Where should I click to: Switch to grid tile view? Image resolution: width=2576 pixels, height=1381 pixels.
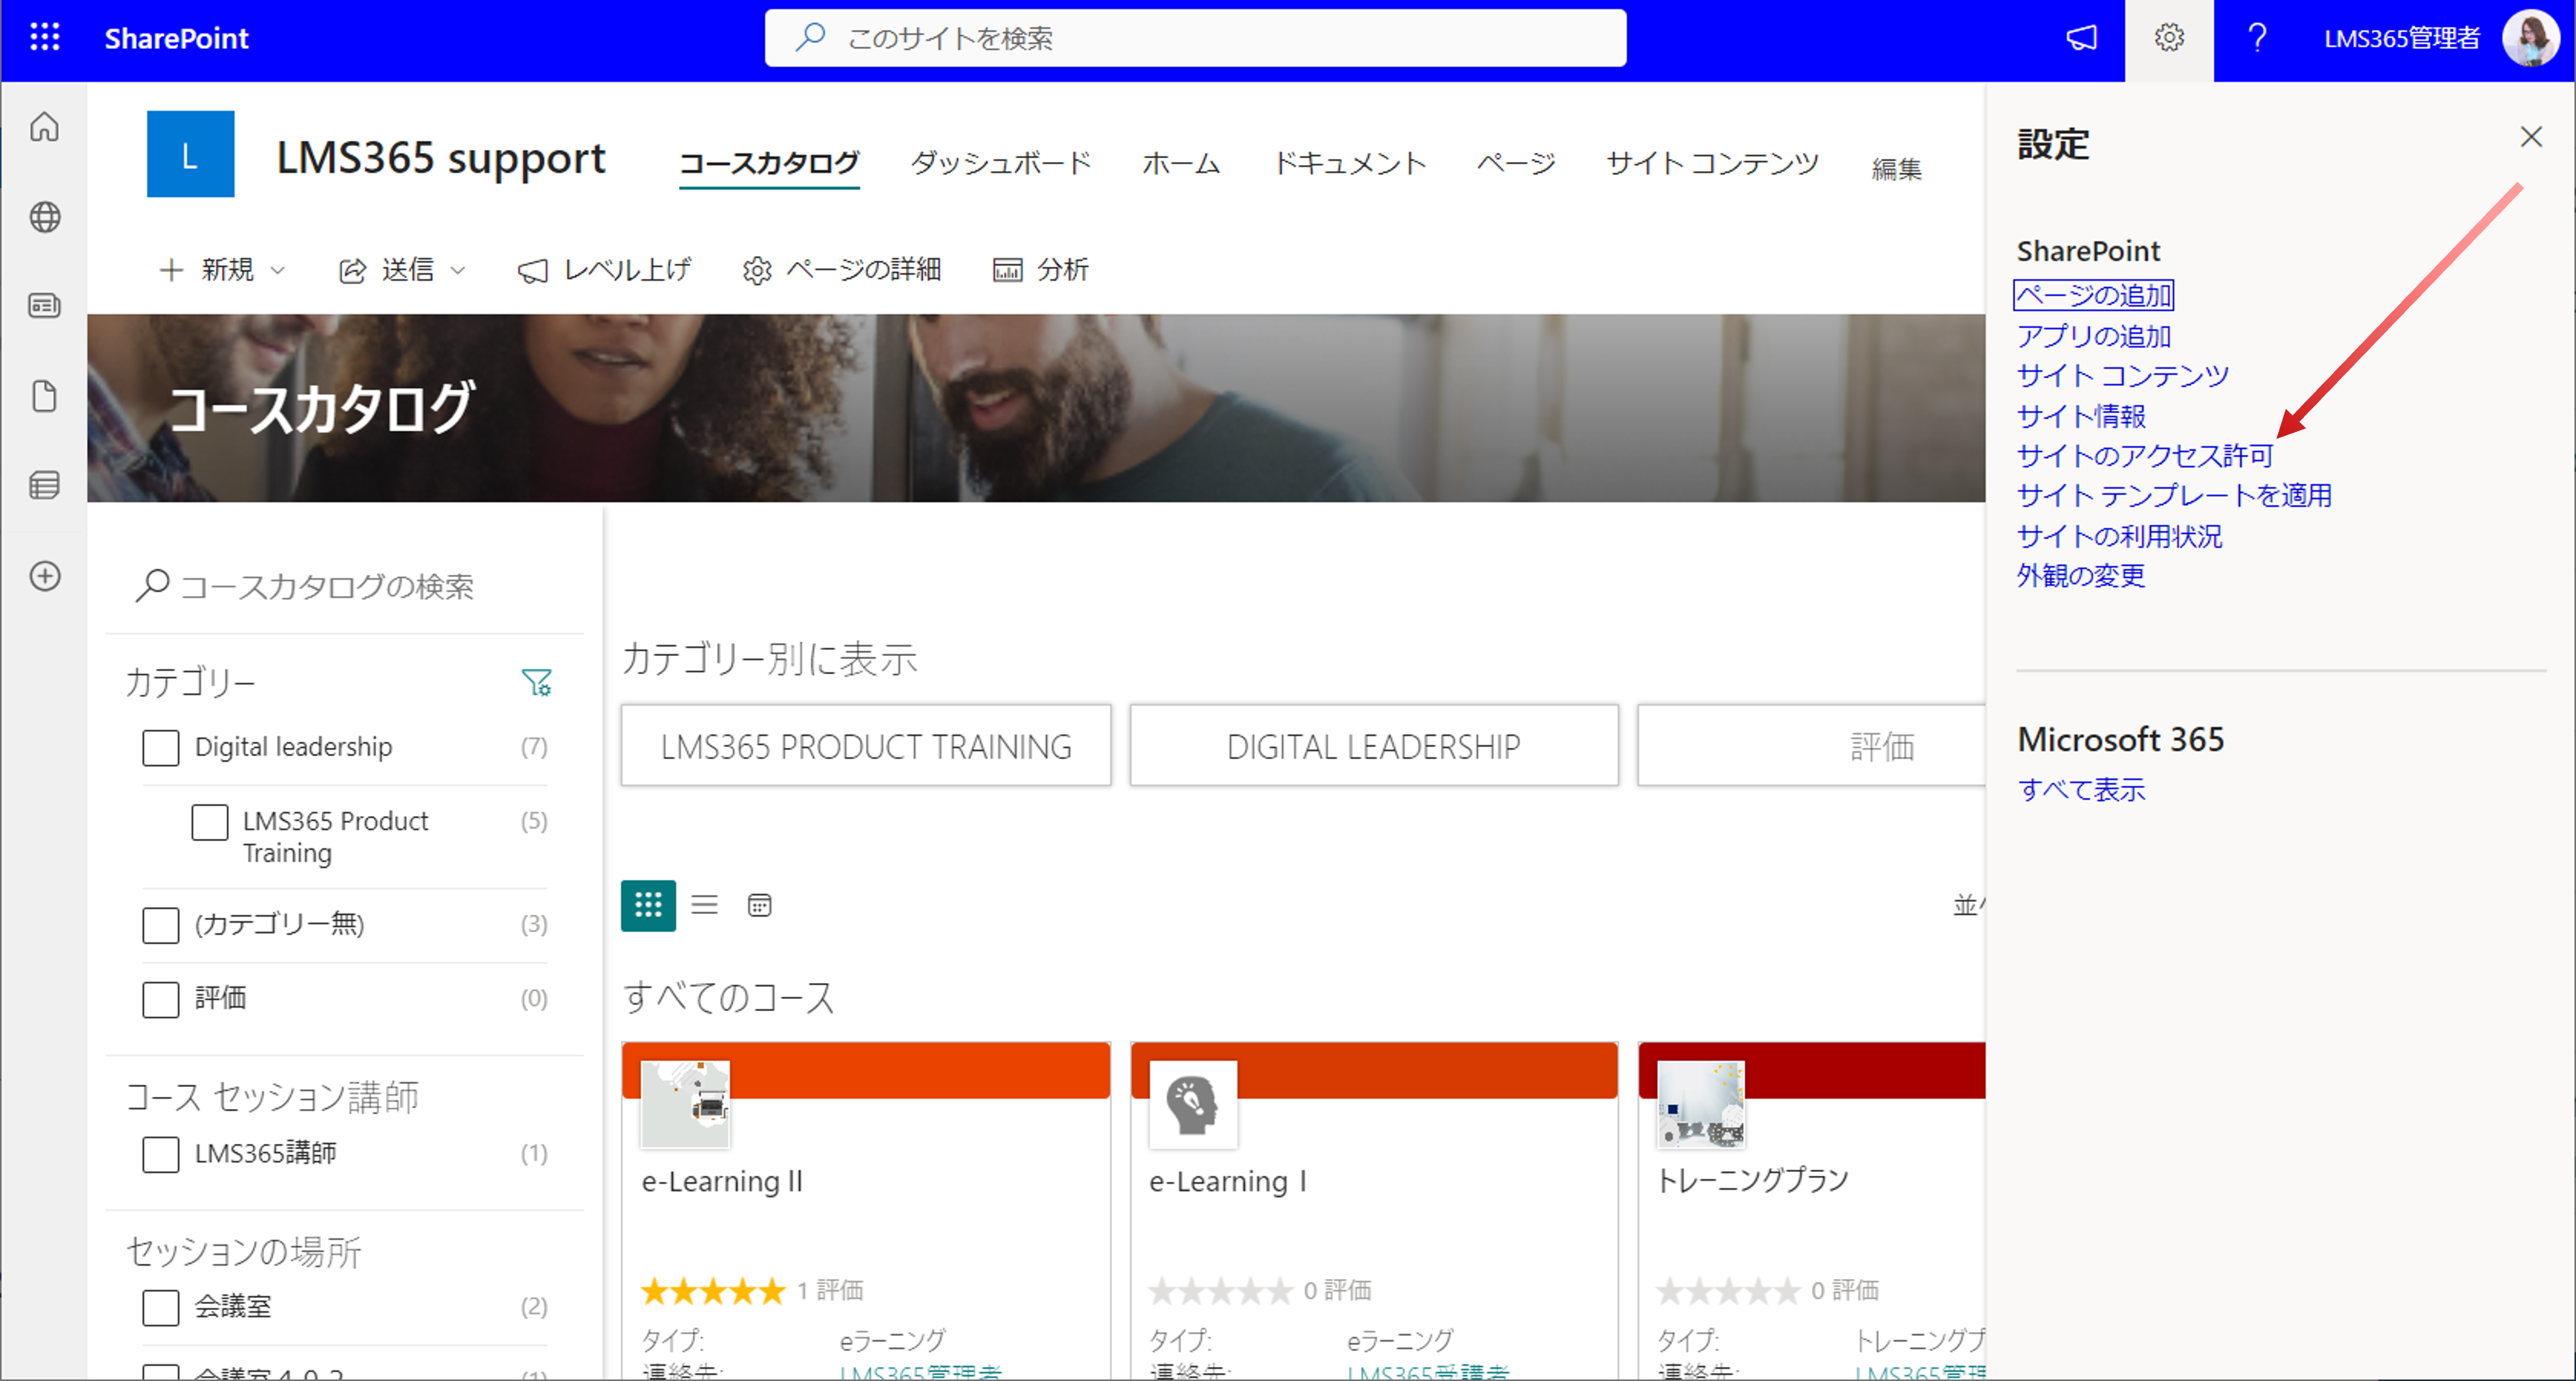pos(648,905)
